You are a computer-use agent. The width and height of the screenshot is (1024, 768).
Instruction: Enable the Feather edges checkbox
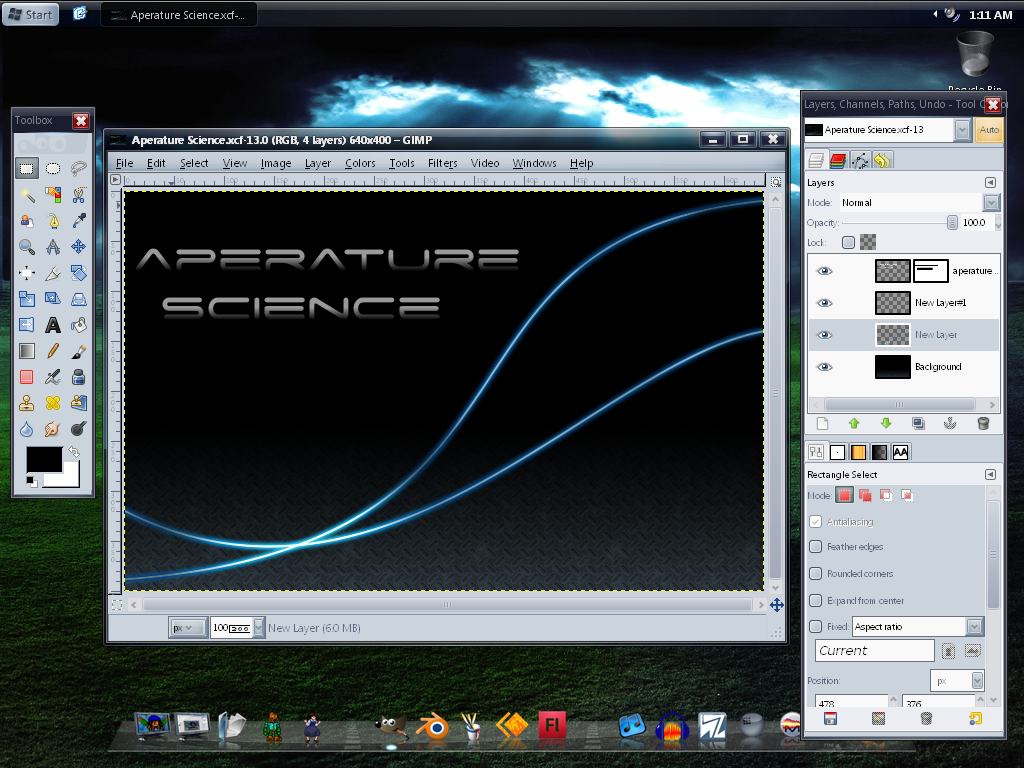816,547
